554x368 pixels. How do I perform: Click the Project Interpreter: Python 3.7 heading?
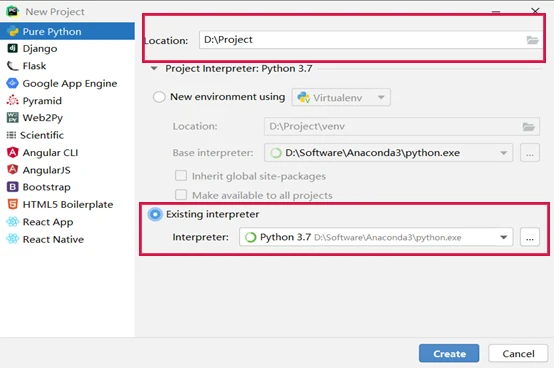coord(239,69)
